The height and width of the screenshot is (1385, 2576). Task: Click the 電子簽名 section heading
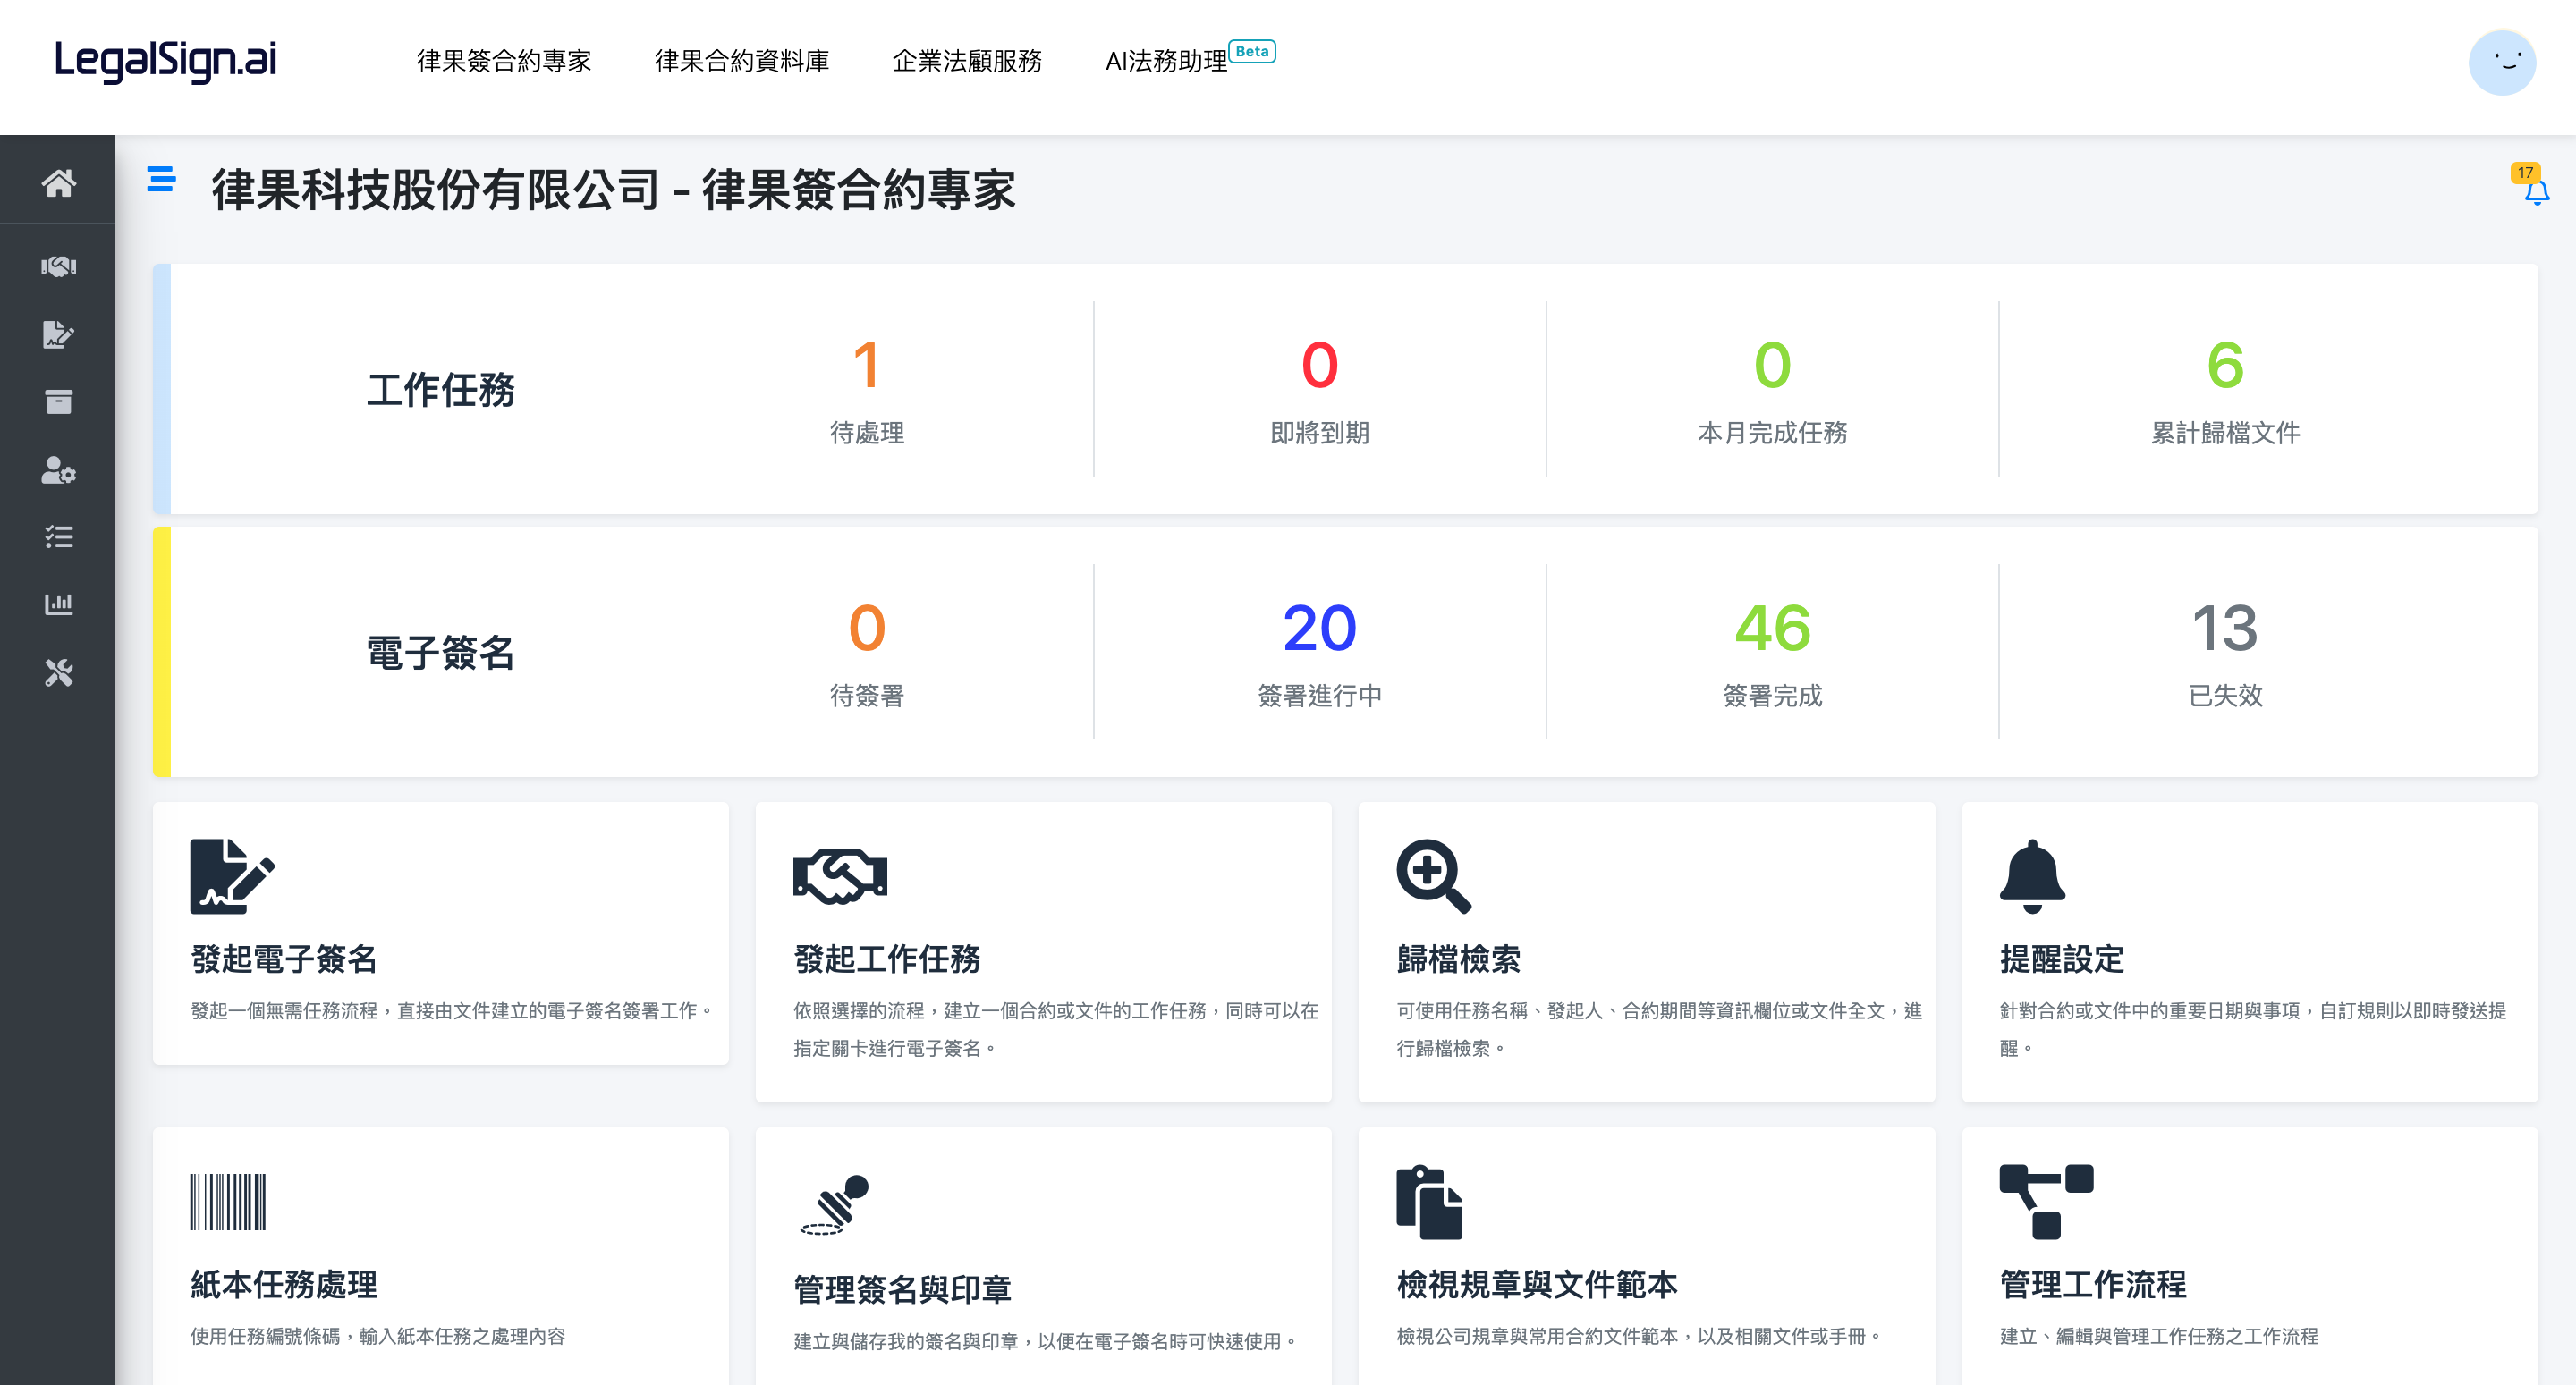(x=440, y=652)
